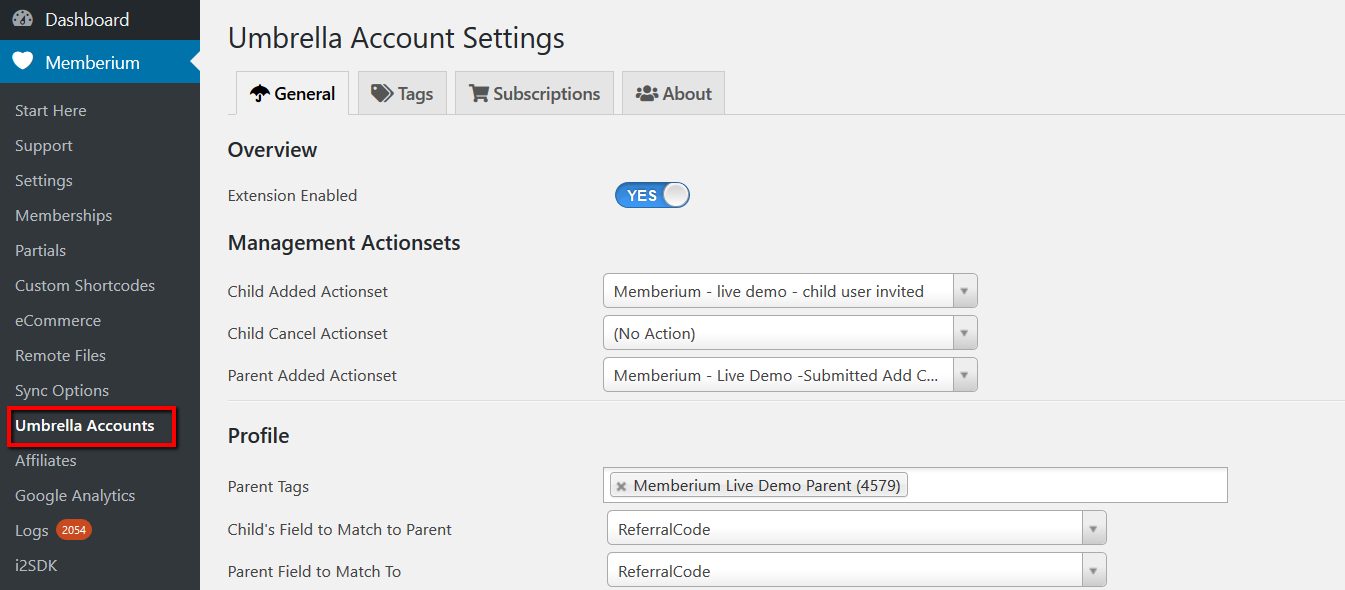Open the Umbrella Accounts menu link
The height and width of the screenshot is (590, 1345).
[x=85, y=425]
